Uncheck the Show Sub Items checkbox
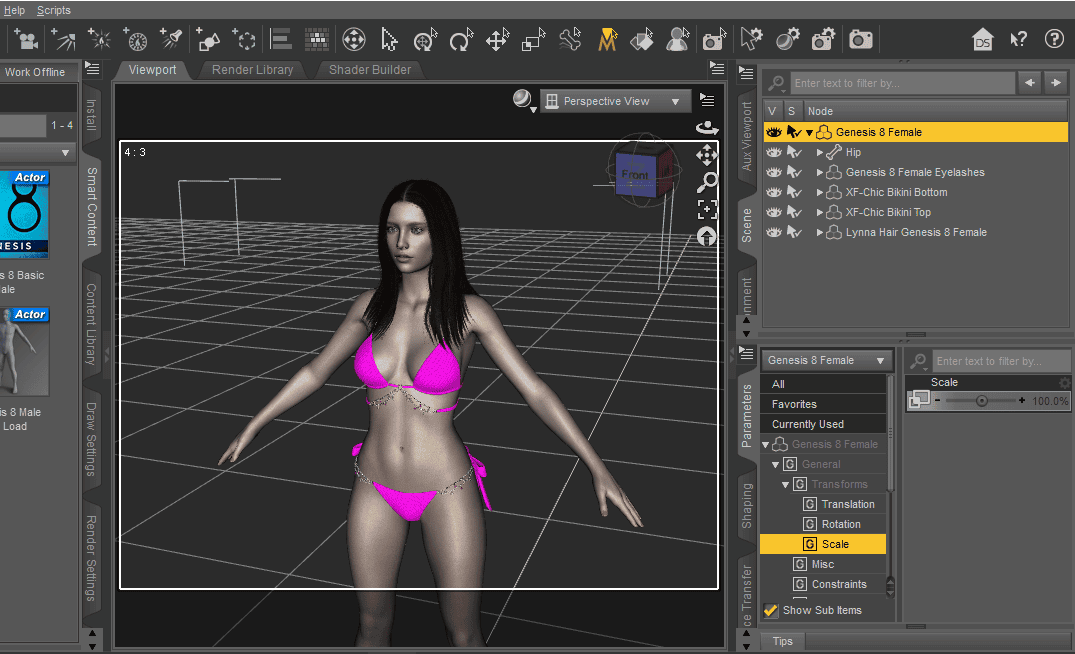The image size is (1075, 654). click(770, 610)
